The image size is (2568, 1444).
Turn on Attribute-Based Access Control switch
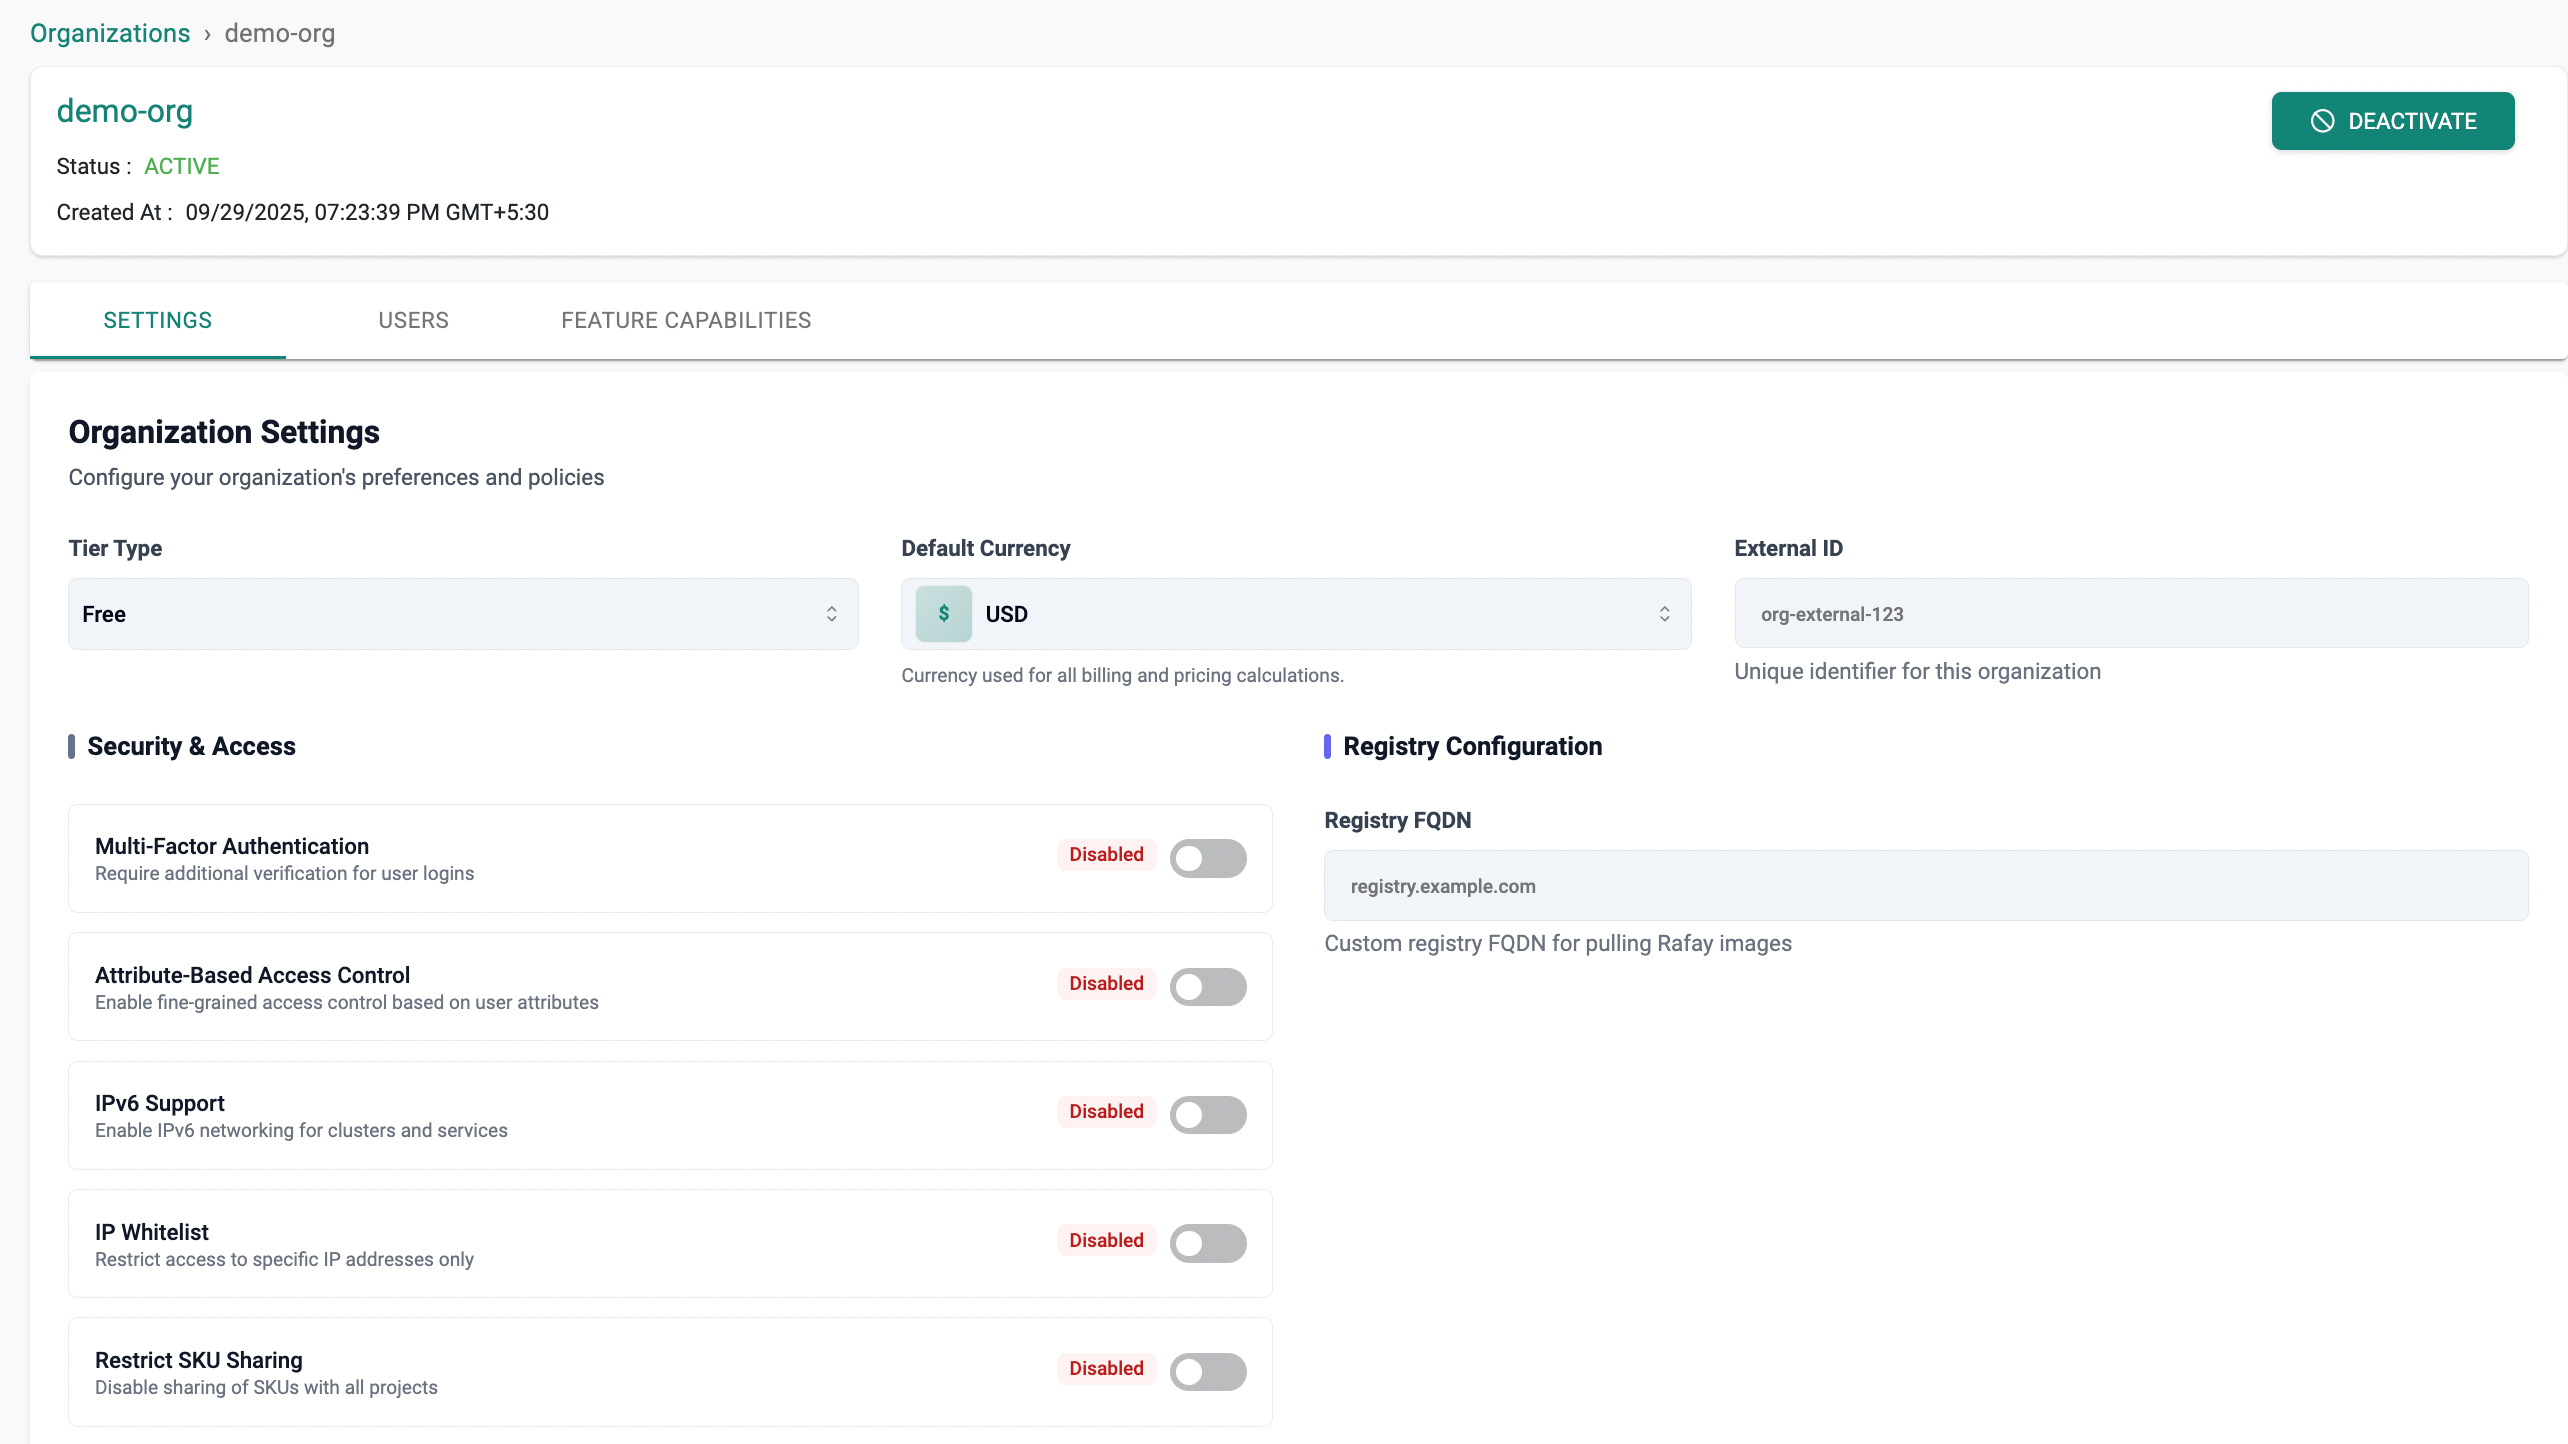1208,987
